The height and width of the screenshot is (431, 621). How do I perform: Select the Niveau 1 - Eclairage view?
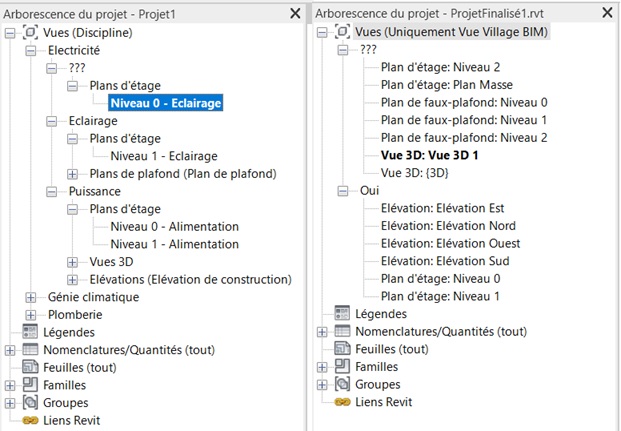click(x=164, y=156)
